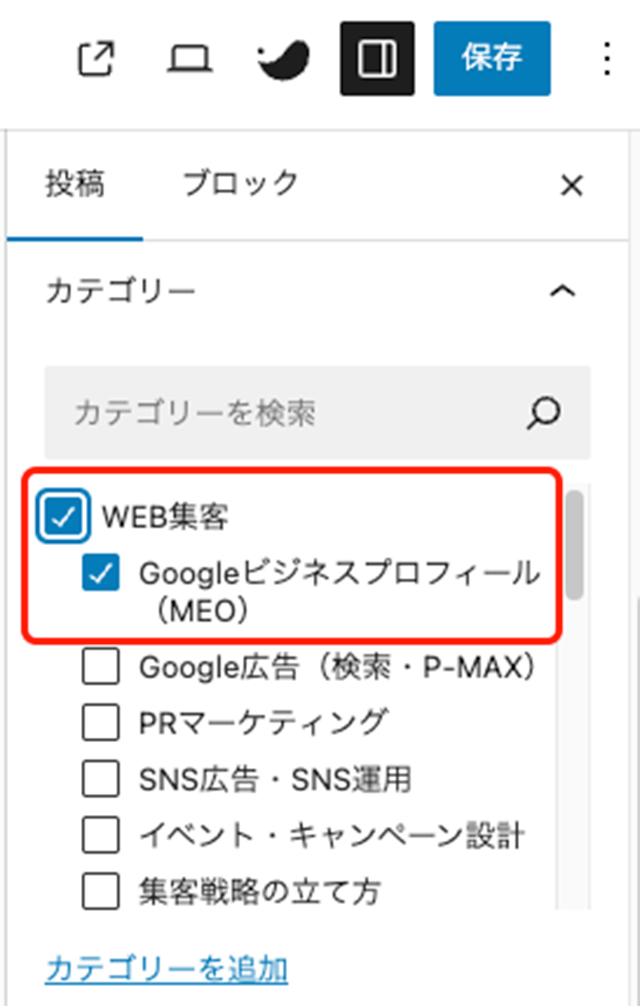The image size is (640, 1006).
Task: Tick the イベント・キャンペーン設計 checkbox
Action: pos(102,833)
